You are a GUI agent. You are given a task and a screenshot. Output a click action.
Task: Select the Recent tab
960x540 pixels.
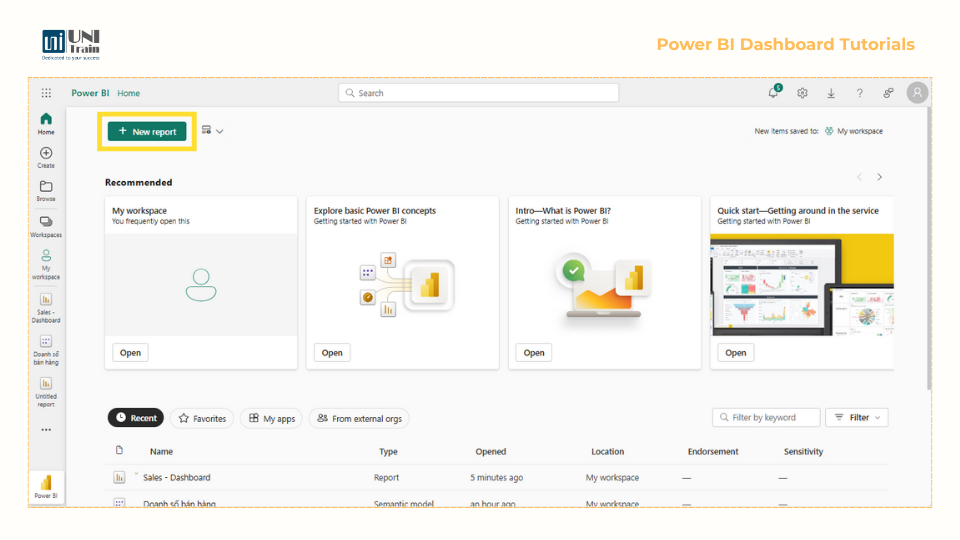coord(136,418)
